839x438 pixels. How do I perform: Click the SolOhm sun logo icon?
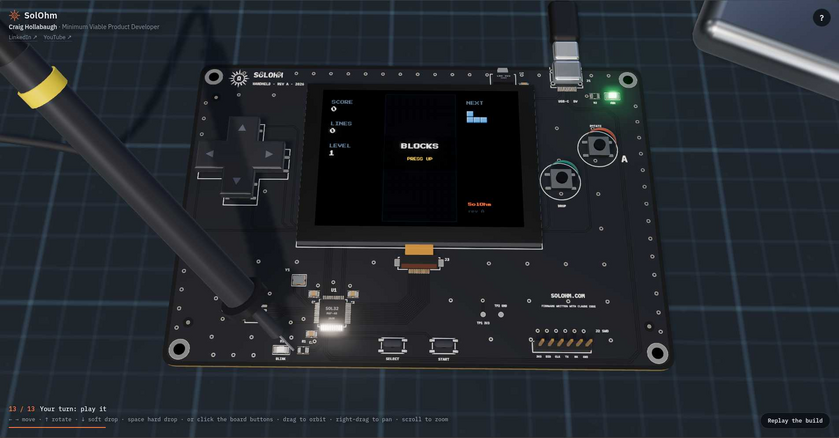click(x=14, y=16)
